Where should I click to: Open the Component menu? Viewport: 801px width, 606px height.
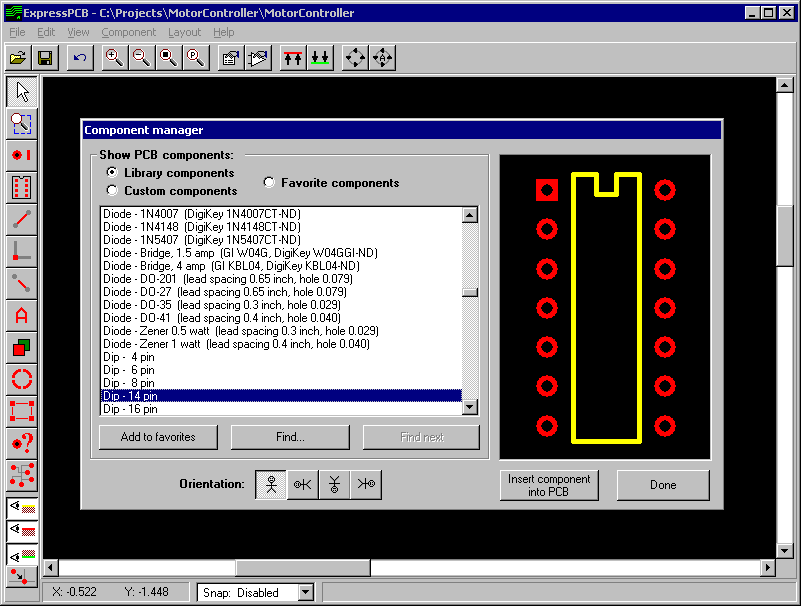pyautogui.click(x=128, y=32)
